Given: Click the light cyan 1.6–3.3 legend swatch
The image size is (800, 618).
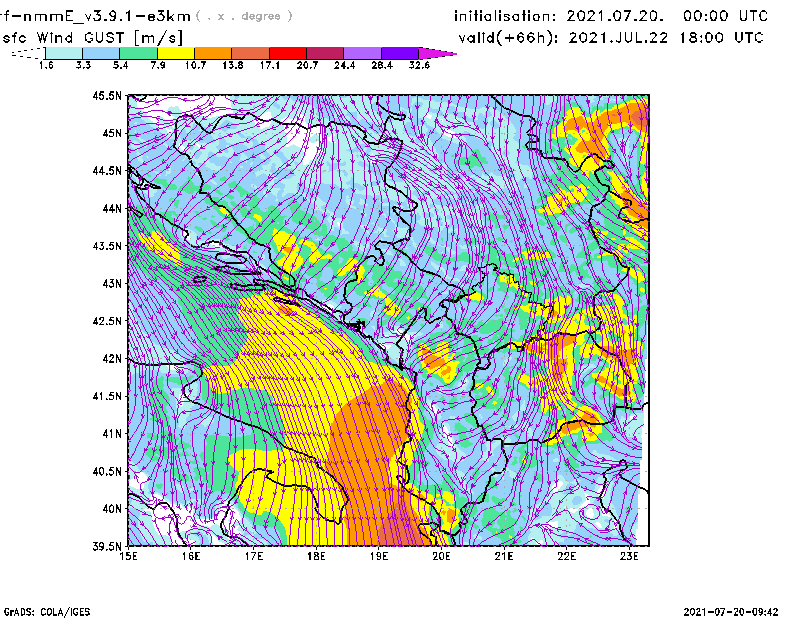Looking at the screenshot, I should (64, 53).
